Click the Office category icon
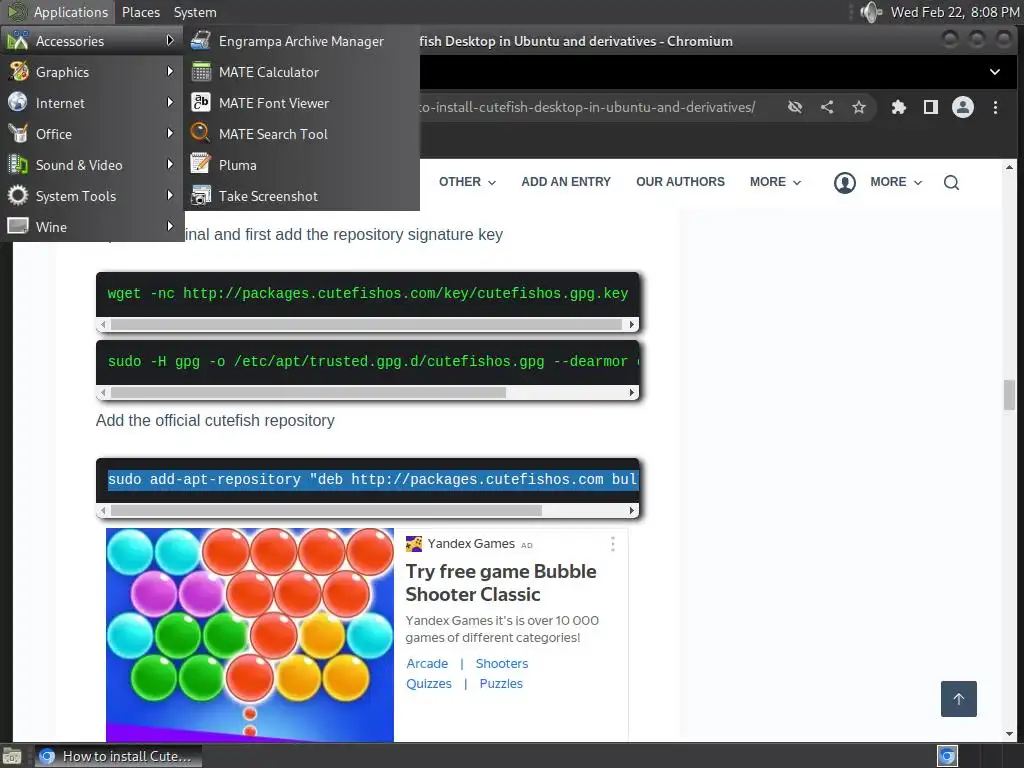The height and width of the screenshot is (768, 1024). (18, 133)
